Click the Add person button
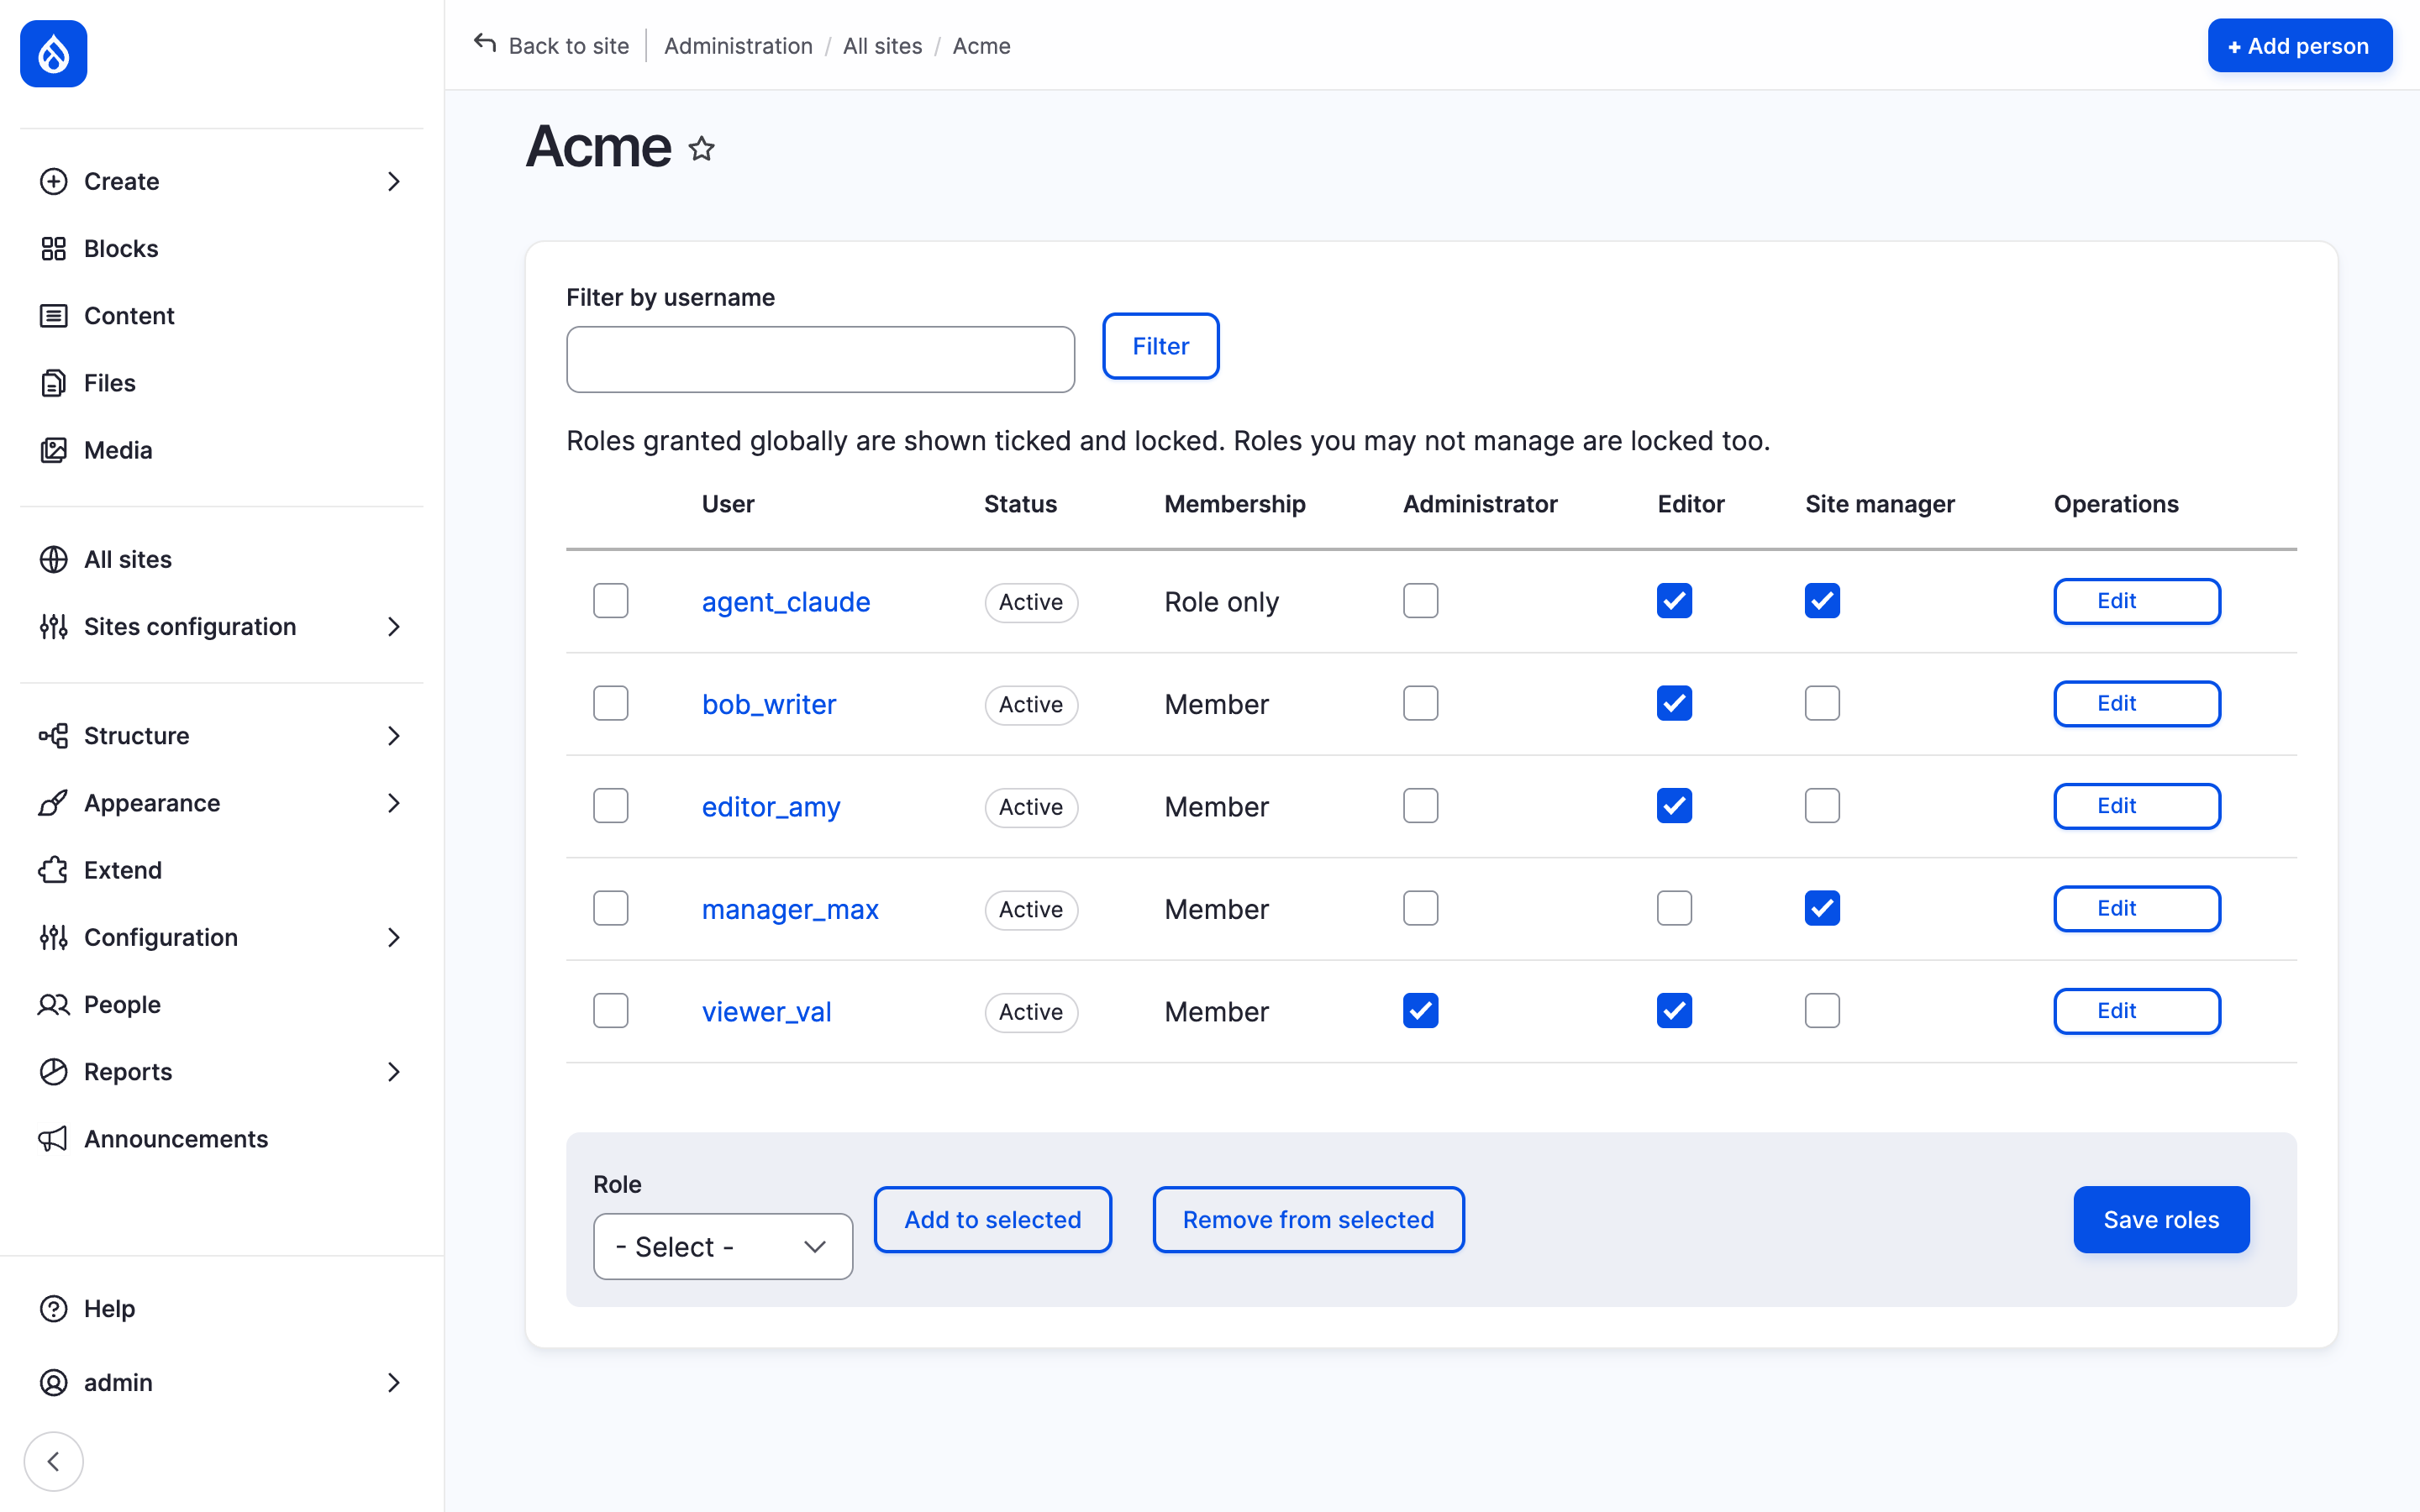 pos(2300,46)
